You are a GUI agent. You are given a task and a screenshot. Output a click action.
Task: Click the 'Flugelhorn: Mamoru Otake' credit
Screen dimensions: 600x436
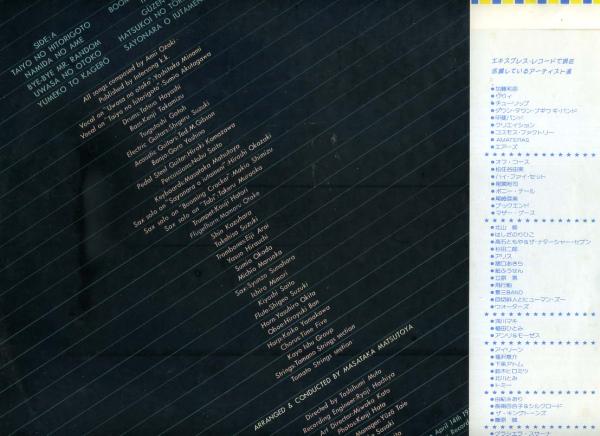[225, 215]
